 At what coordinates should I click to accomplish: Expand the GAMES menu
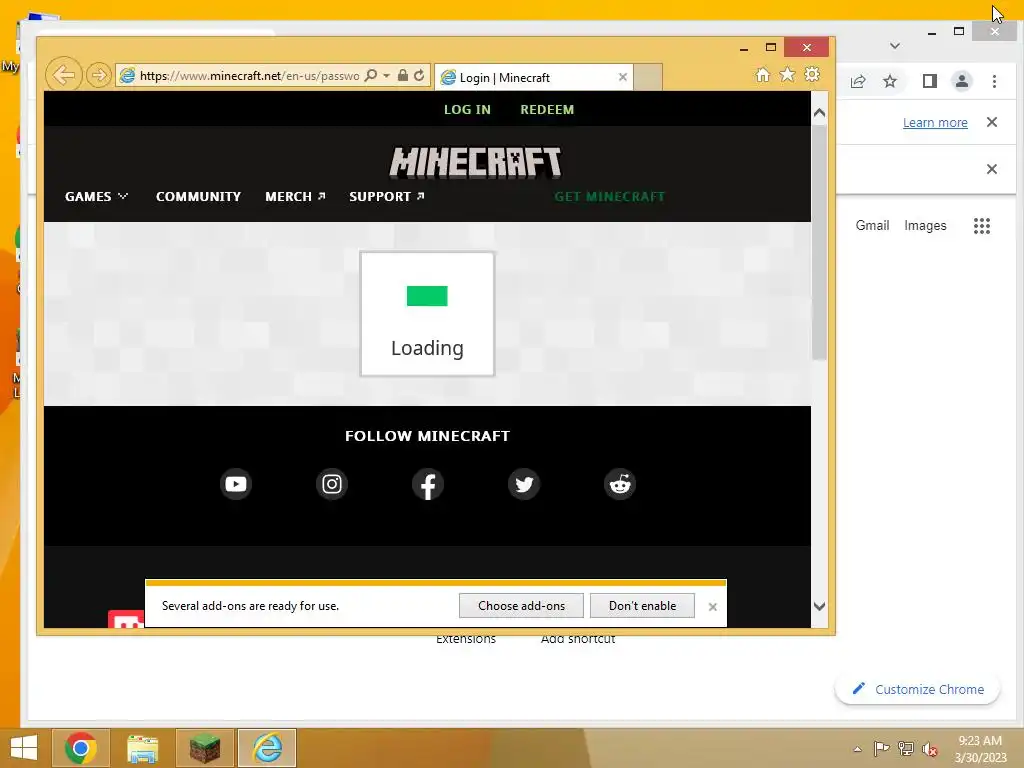coord(96,197)
